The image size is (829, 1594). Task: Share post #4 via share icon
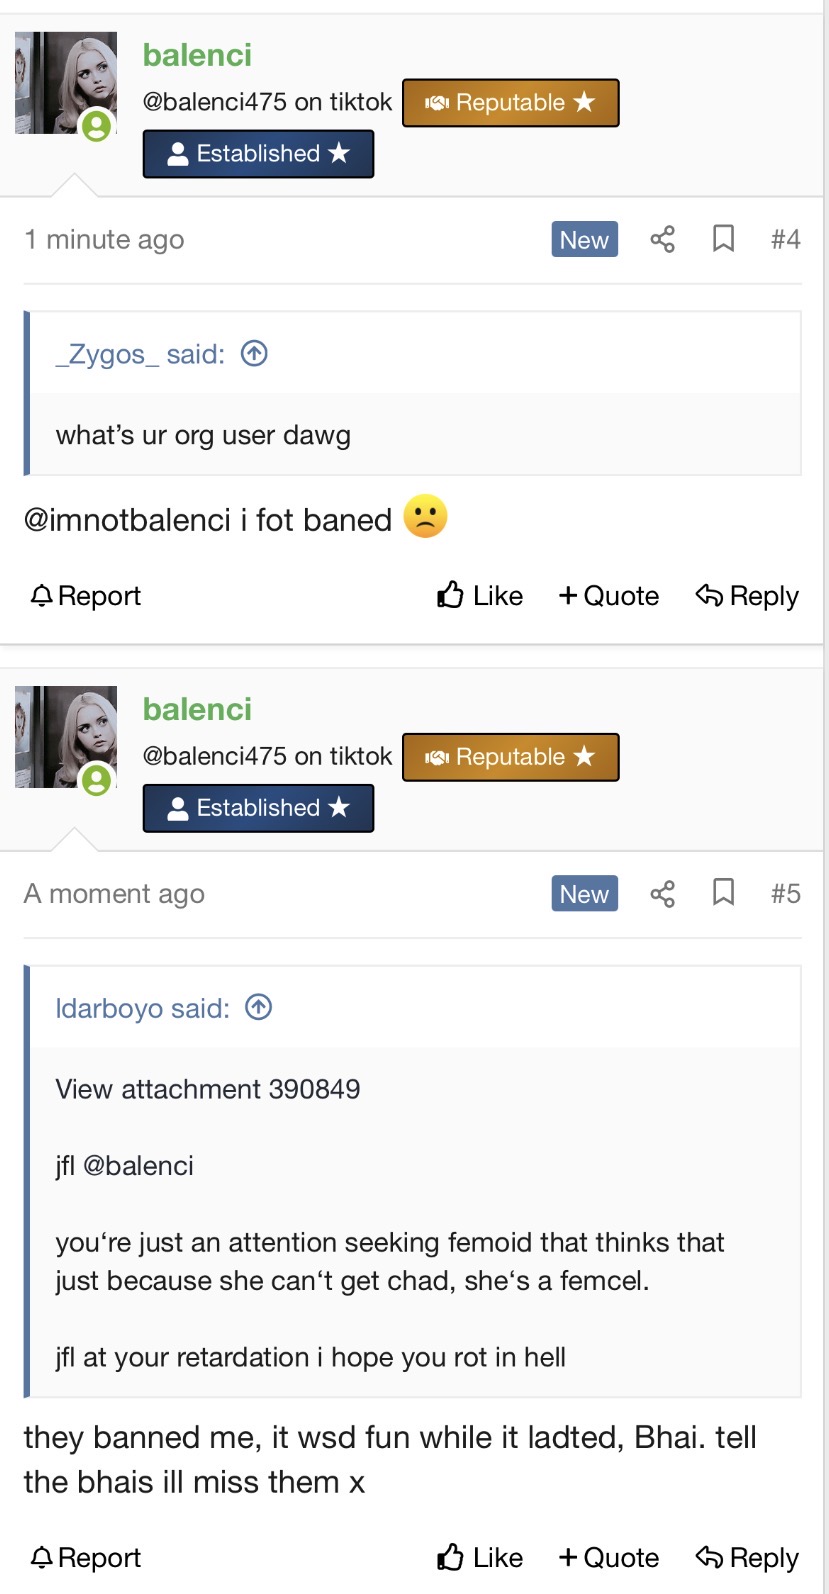662,239
